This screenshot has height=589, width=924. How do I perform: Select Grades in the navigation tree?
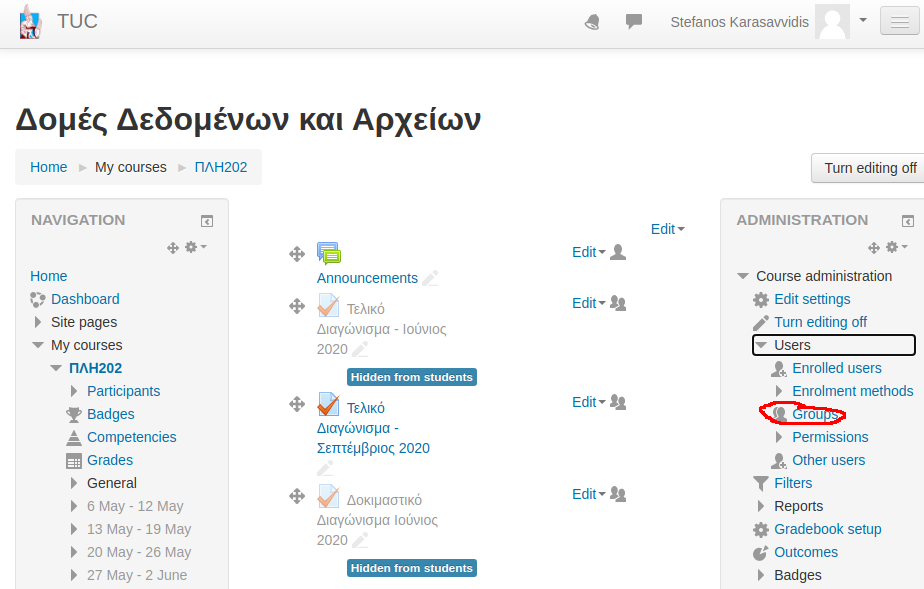(110, 460)
